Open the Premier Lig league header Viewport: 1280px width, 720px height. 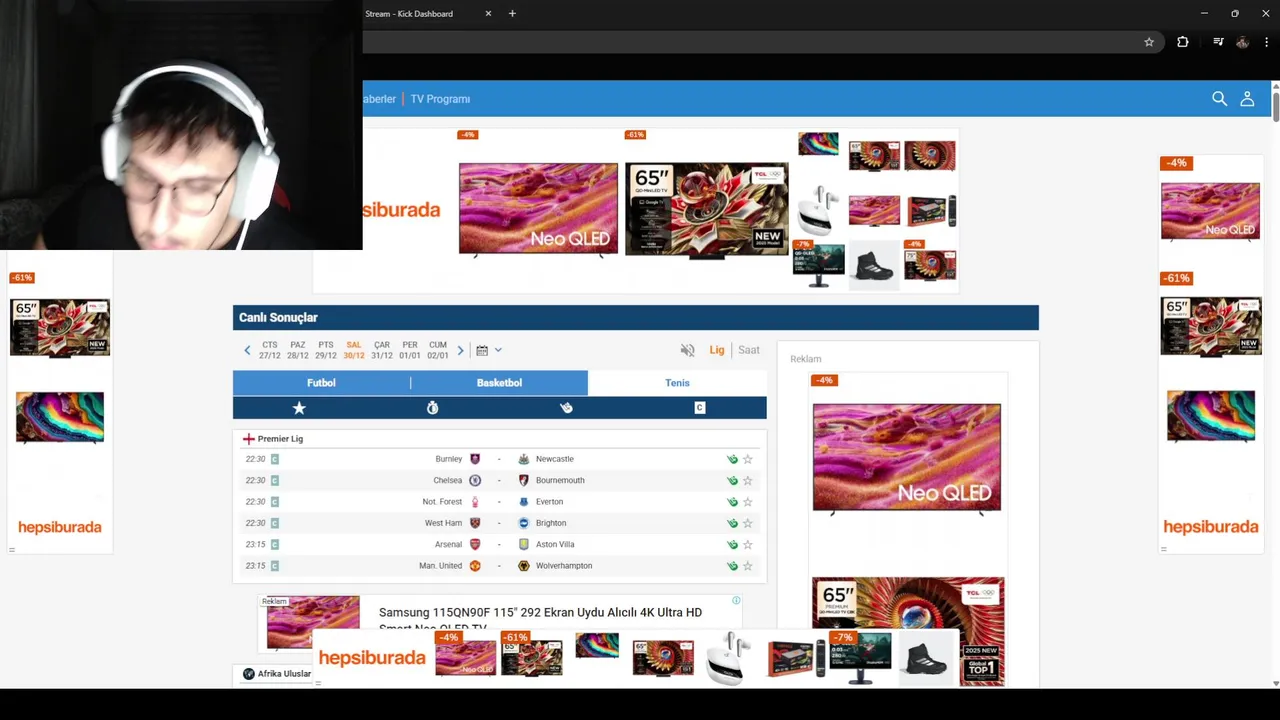[280, 439]
